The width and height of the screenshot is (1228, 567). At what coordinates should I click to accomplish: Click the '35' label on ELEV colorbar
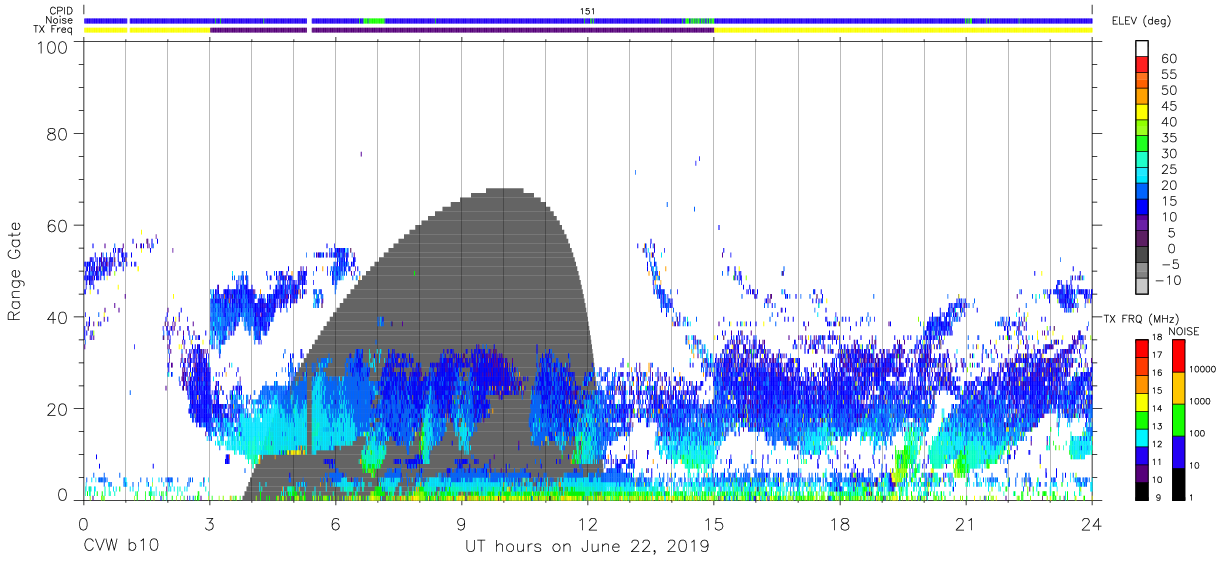point(1168,138)
